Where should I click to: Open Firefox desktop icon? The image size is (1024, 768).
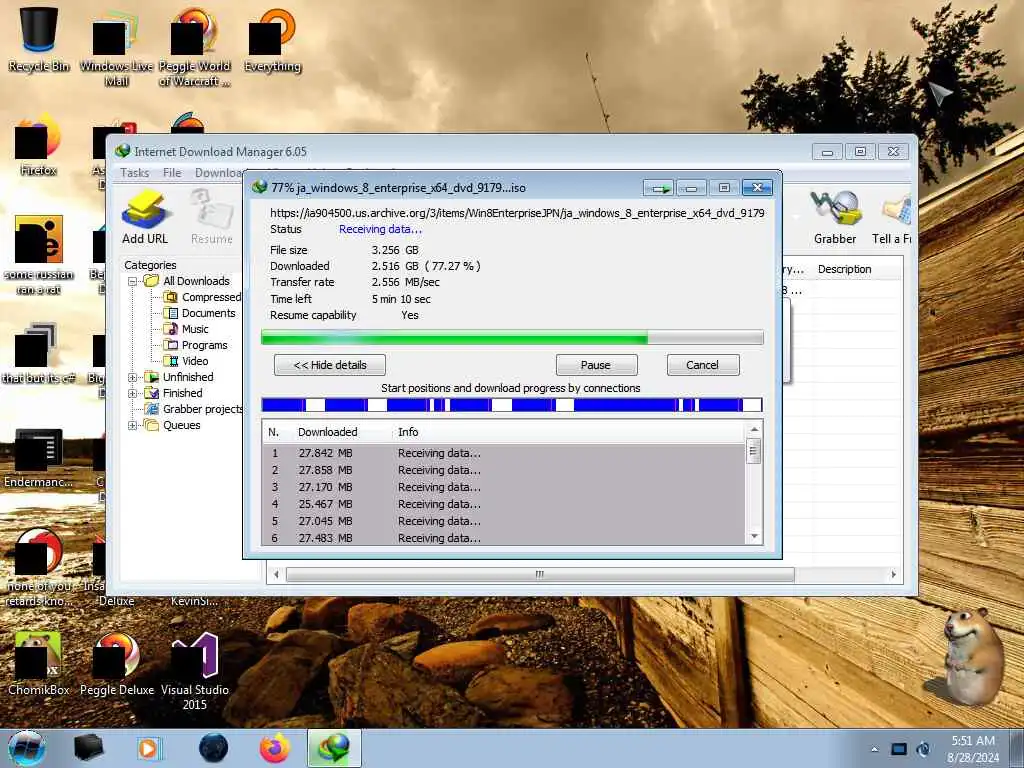tap(39, 147)
